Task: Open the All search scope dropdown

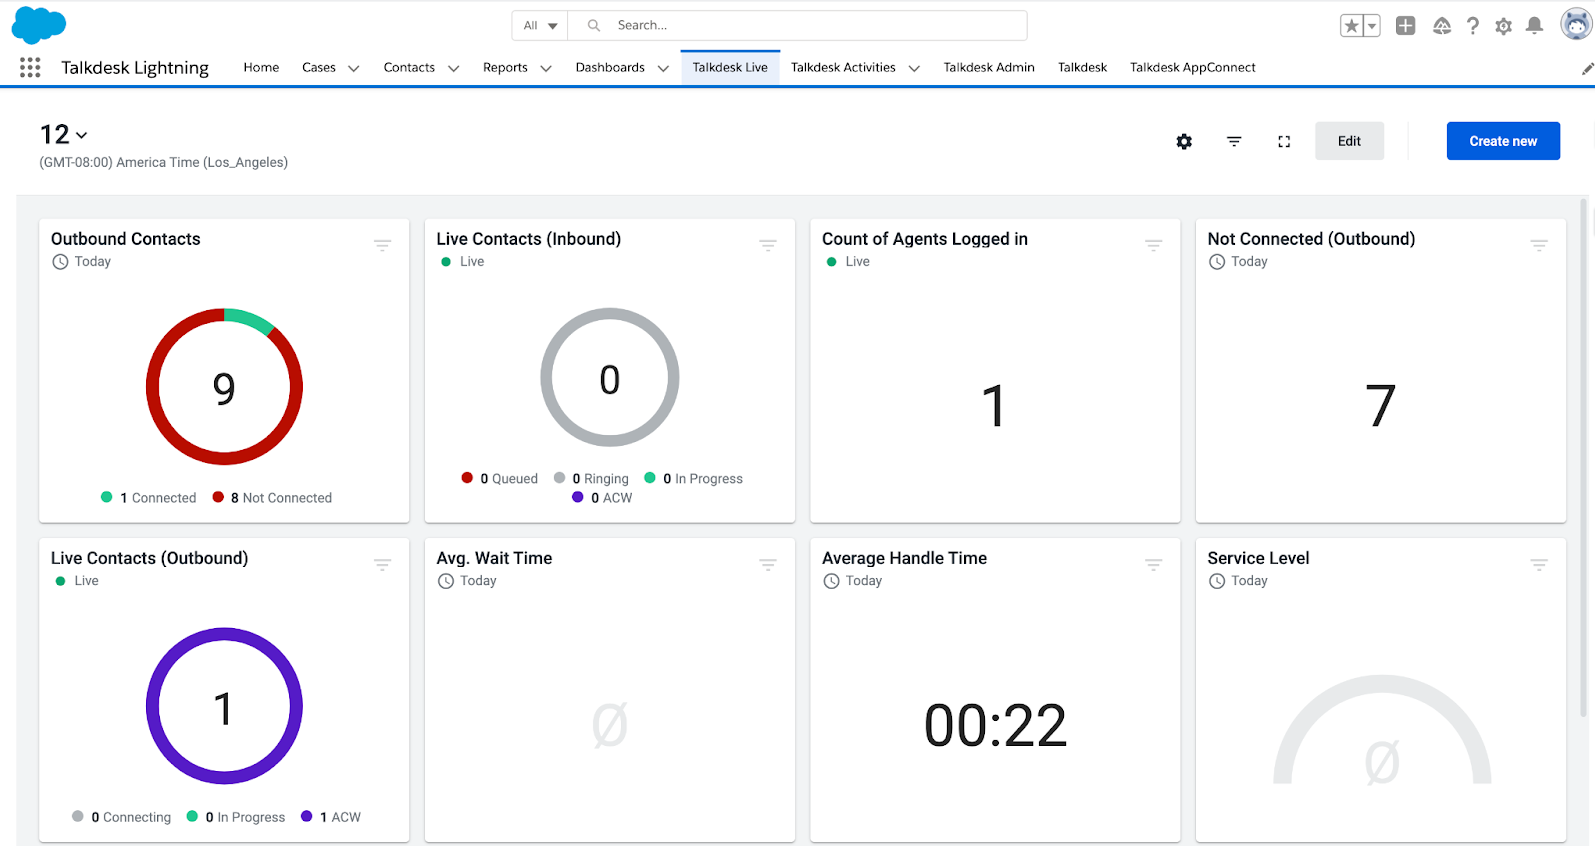Action: pyautogui.click(x=540, y=25)
